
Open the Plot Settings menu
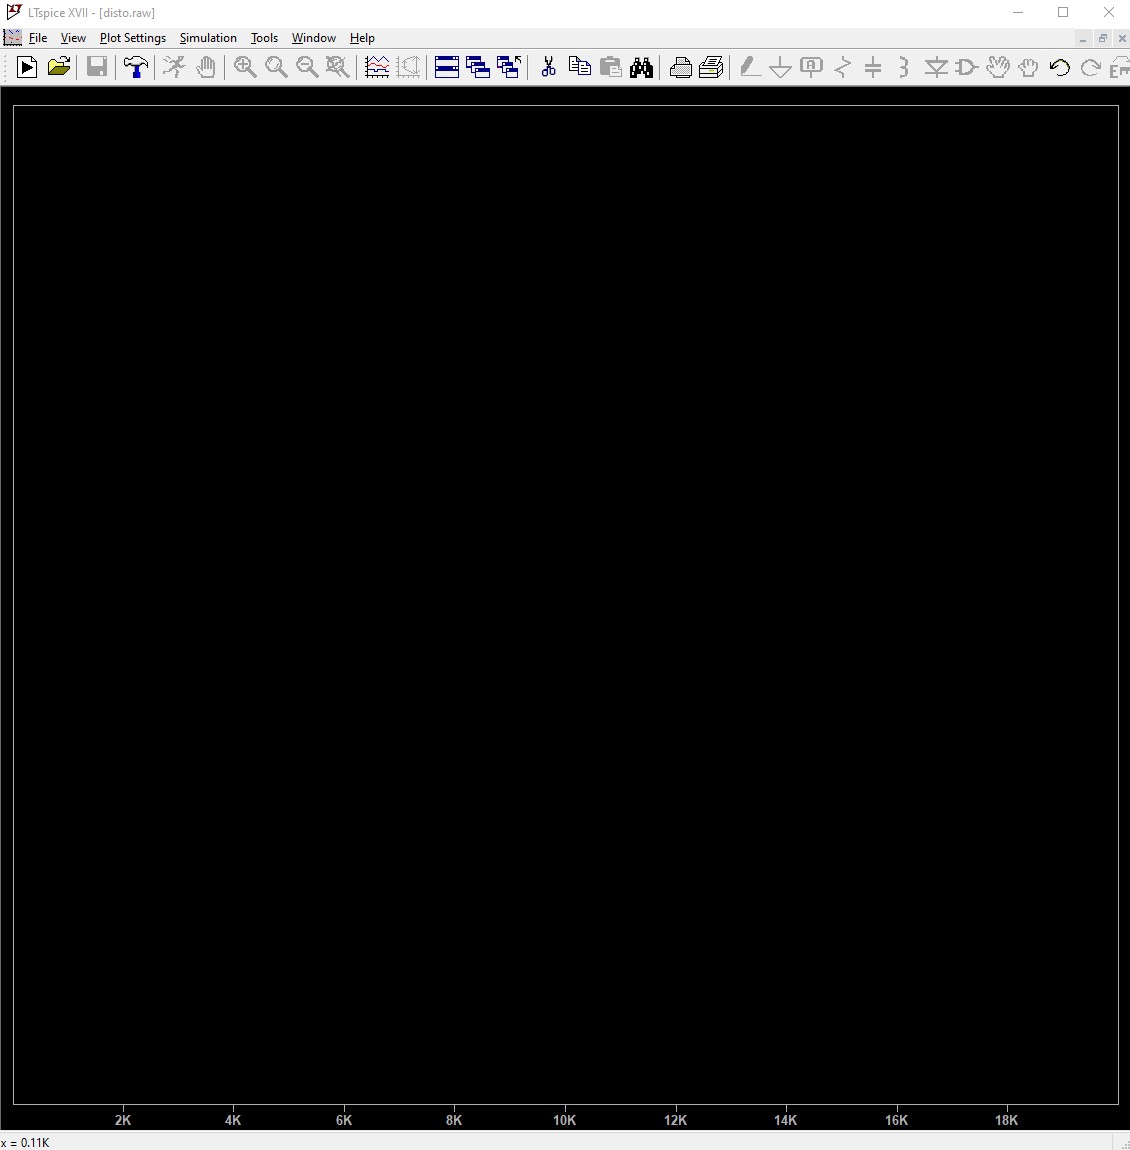click(133, 37)
